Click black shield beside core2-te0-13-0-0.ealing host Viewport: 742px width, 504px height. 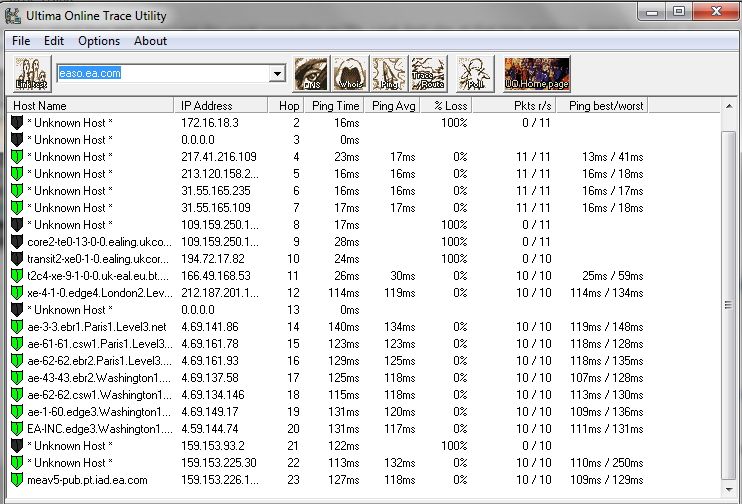pos(17,242)
